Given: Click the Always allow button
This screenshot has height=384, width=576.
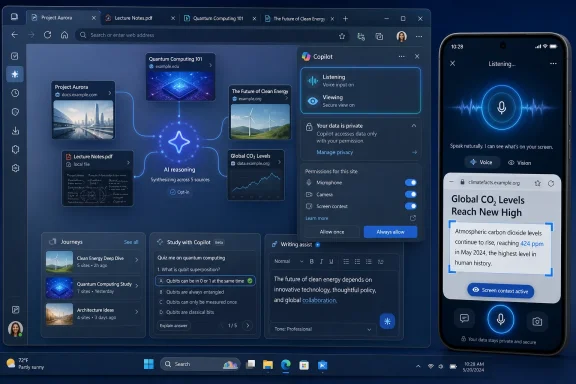Looking at the screenshot, I should click(390, 232).
